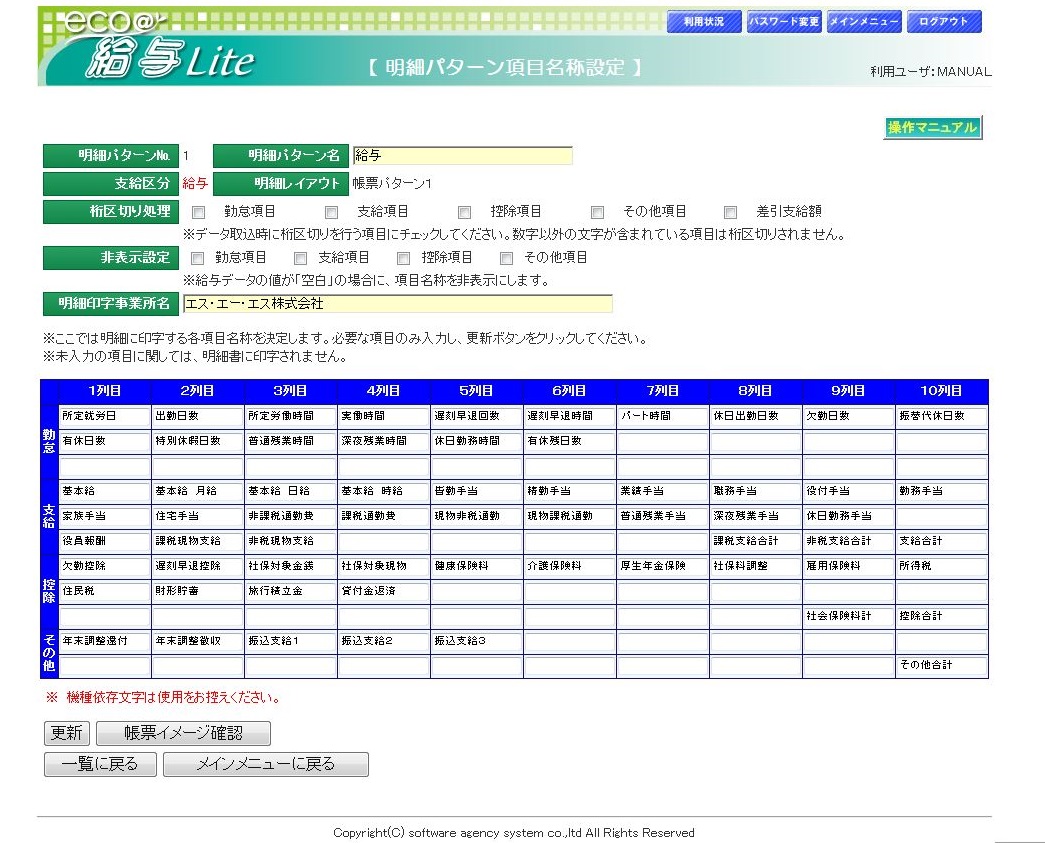Open the 操作マニュアル guide

(x=932, y=128)
